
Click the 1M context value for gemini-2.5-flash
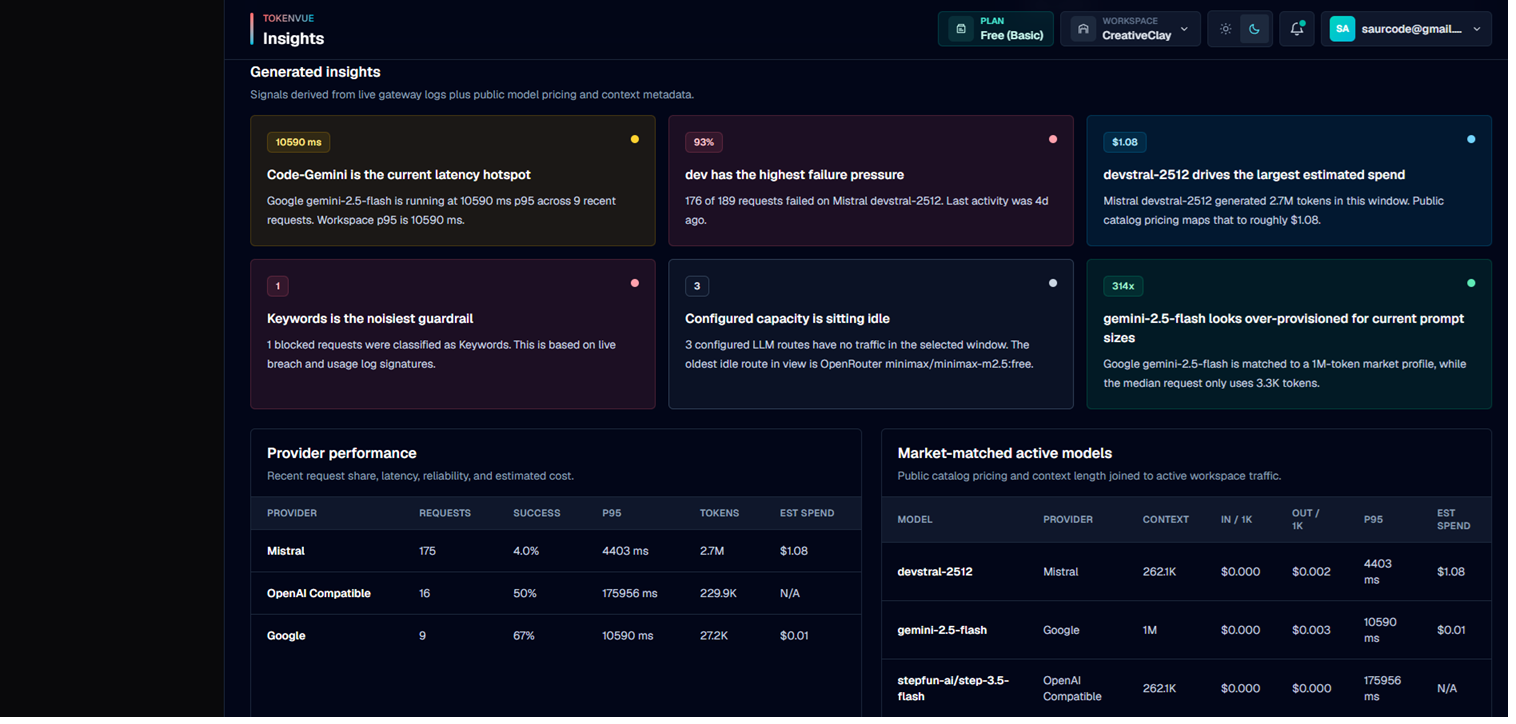point(1150,630)
